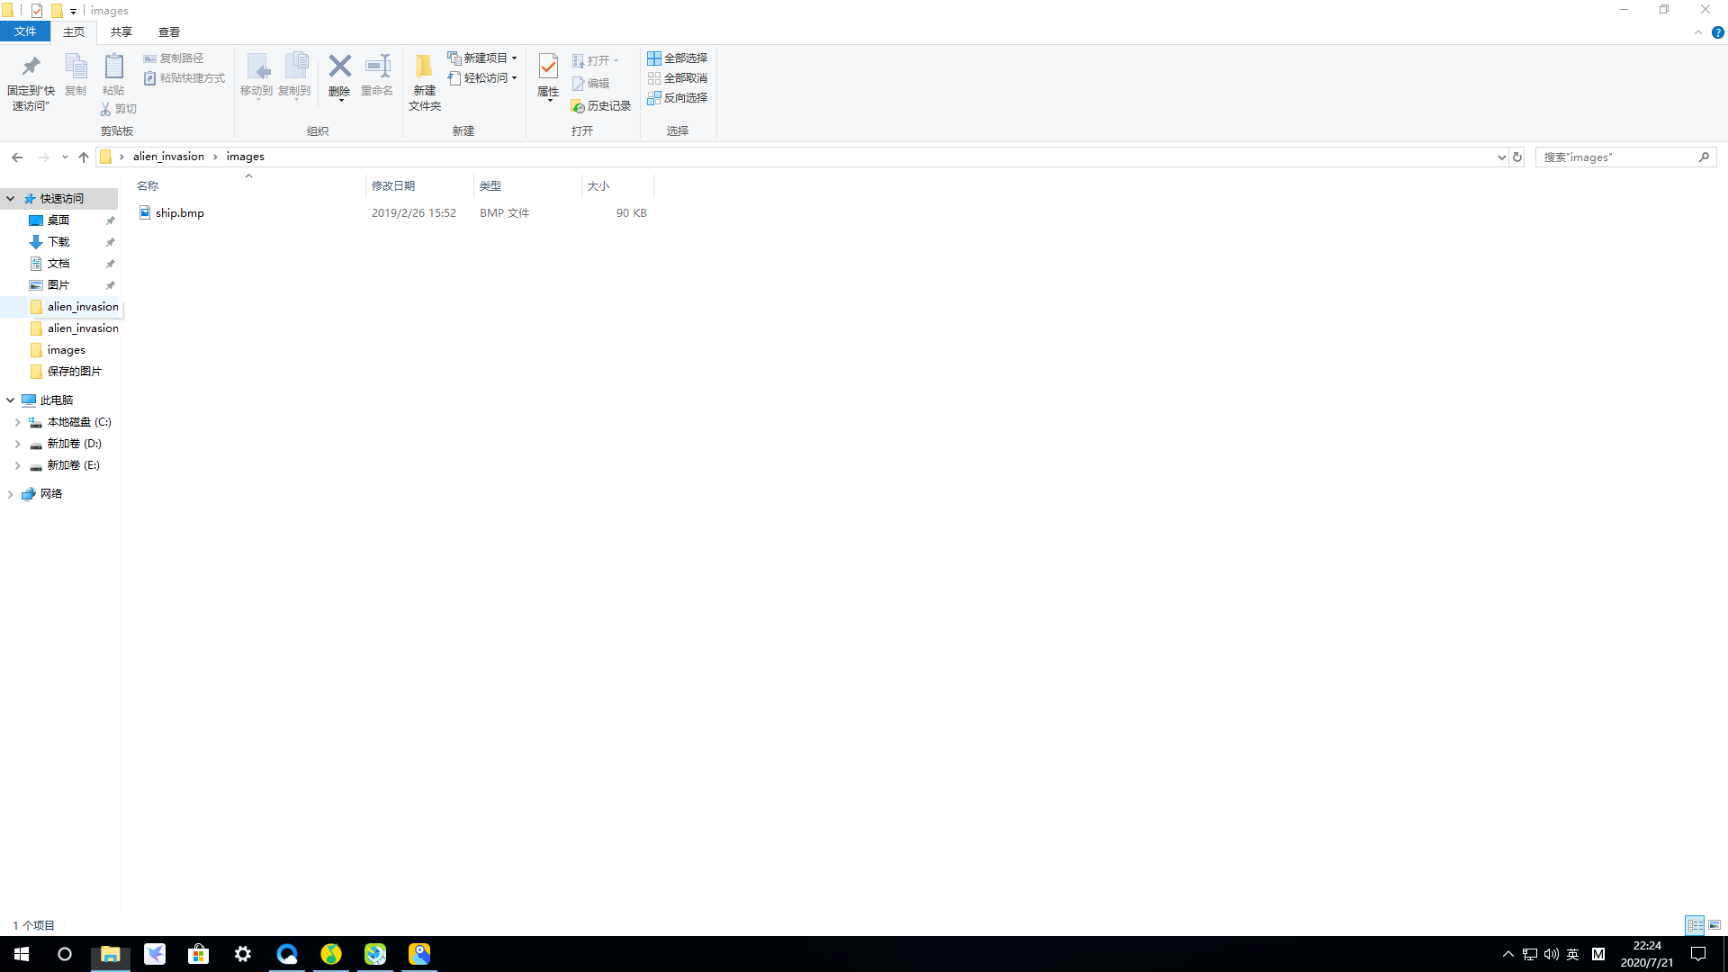The image size is (1728, 972).
Task: Open Saved pictures (保存的图片) in the sidebar
Action: [74, 371]
